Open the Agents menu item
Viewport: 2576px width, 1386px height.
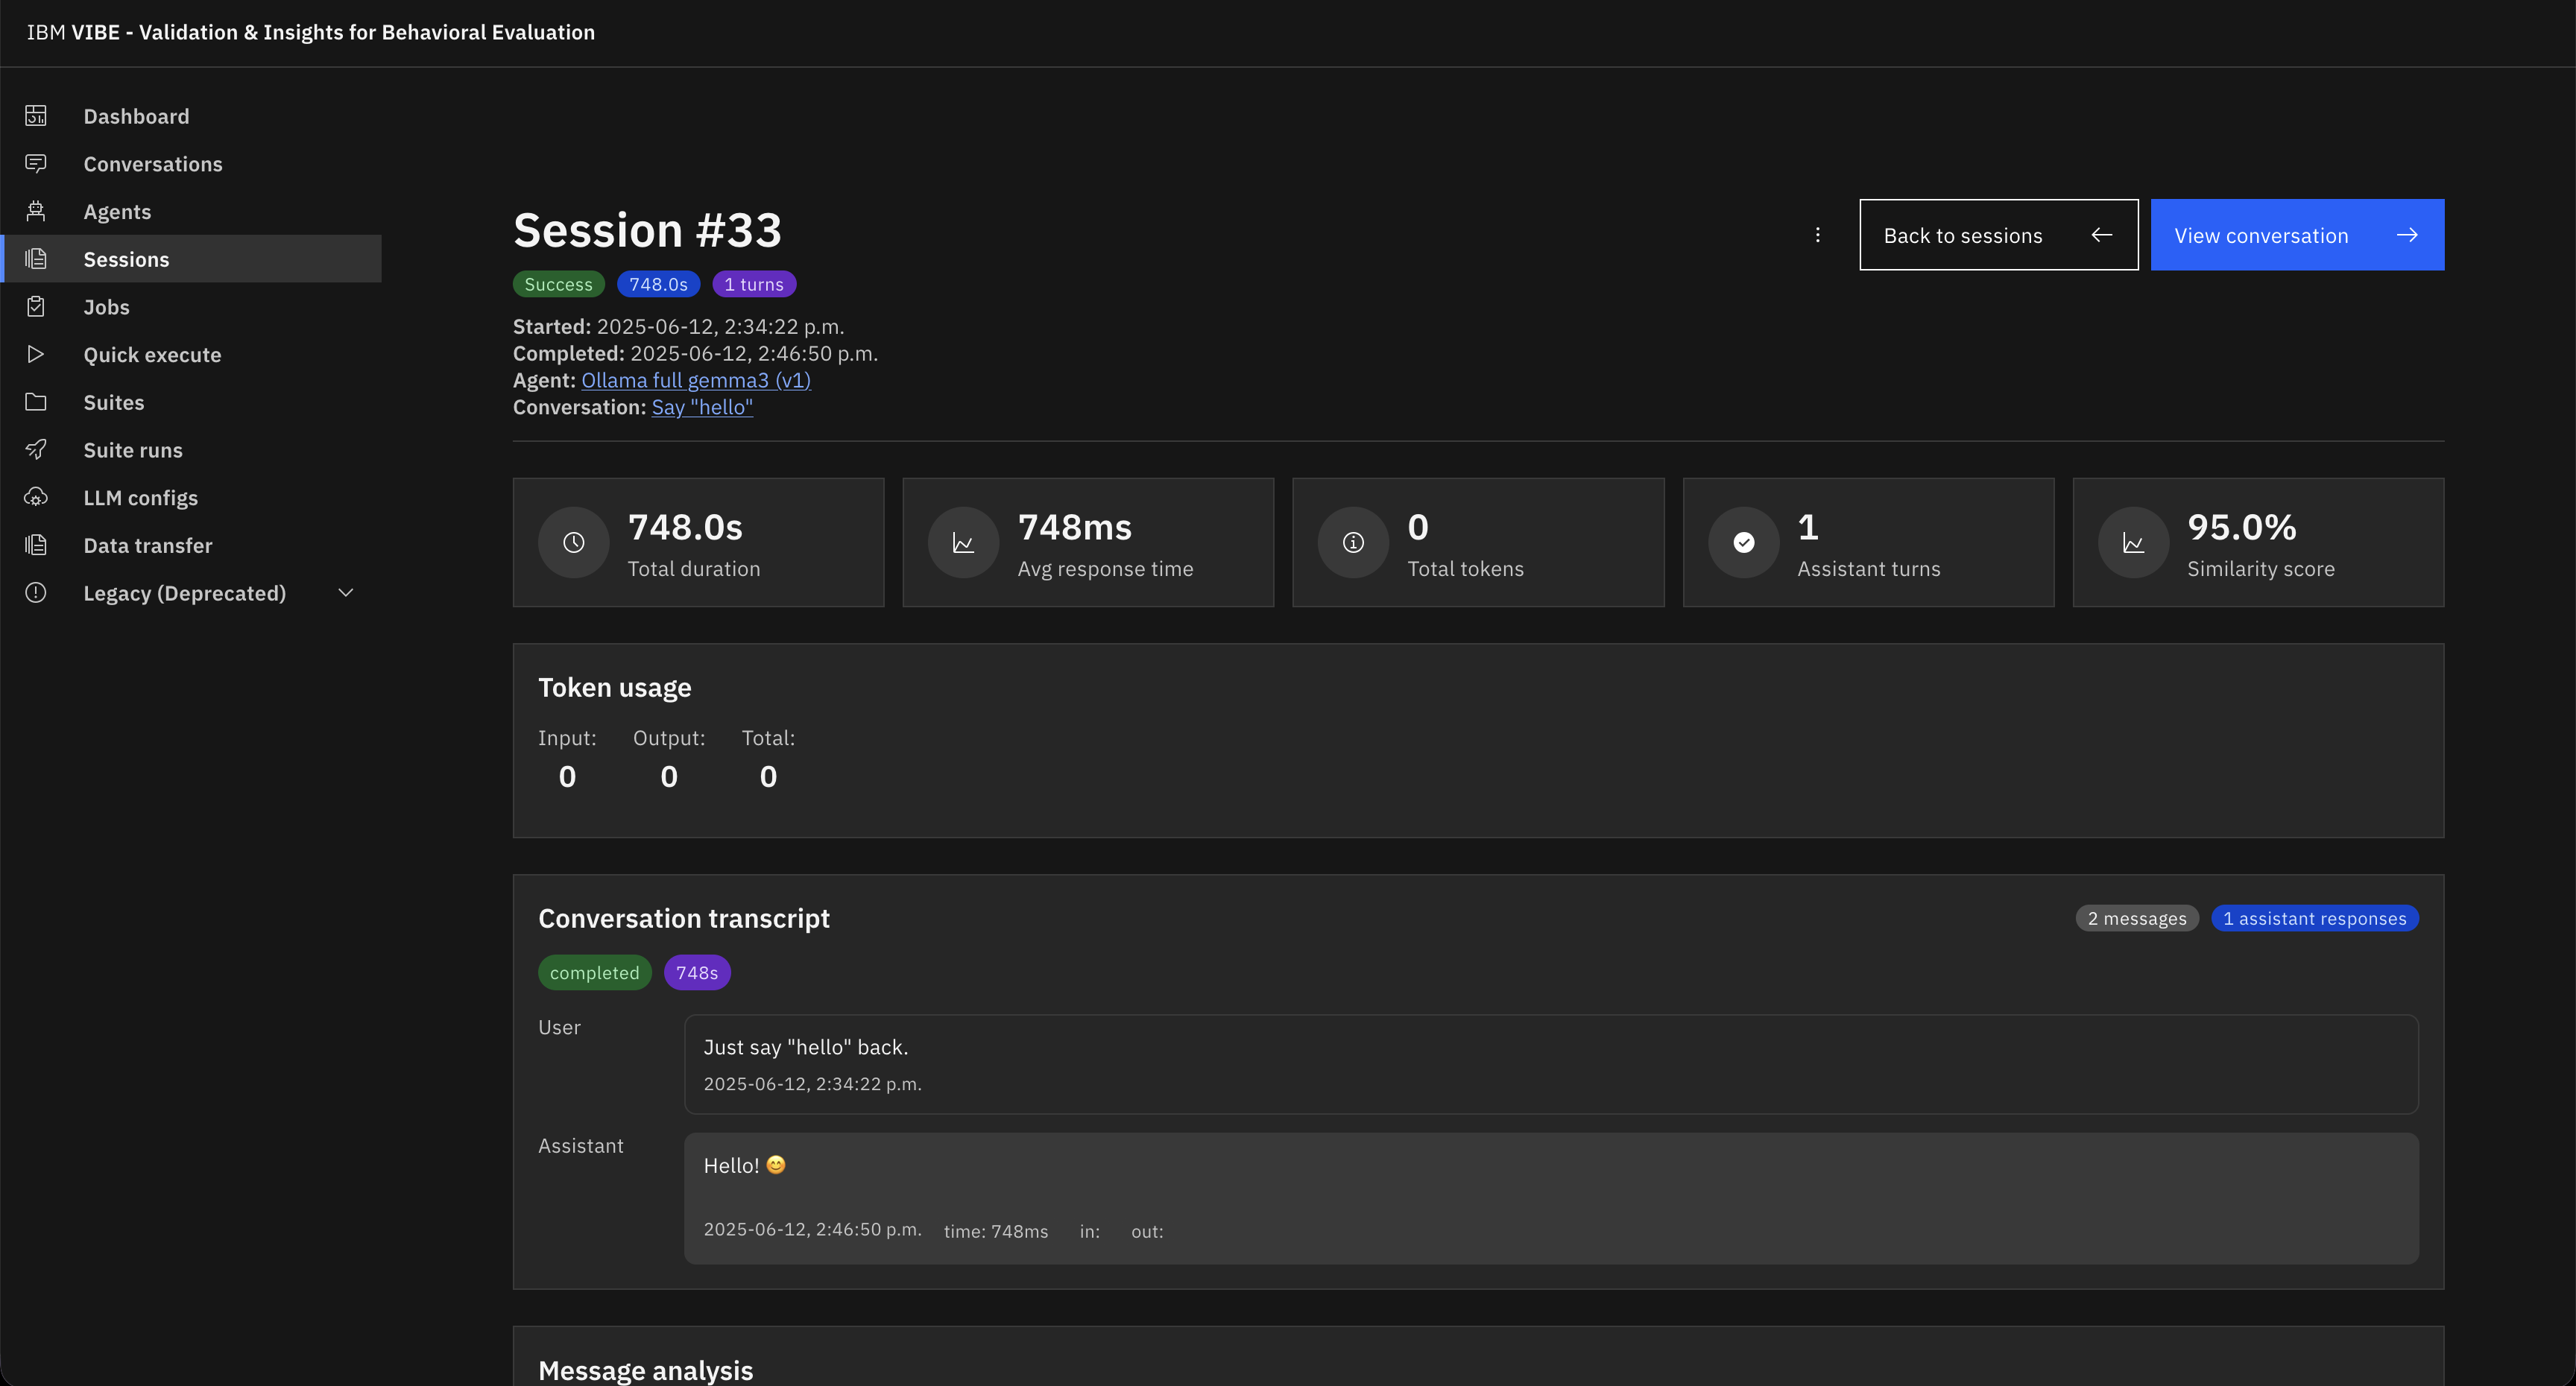192,212
